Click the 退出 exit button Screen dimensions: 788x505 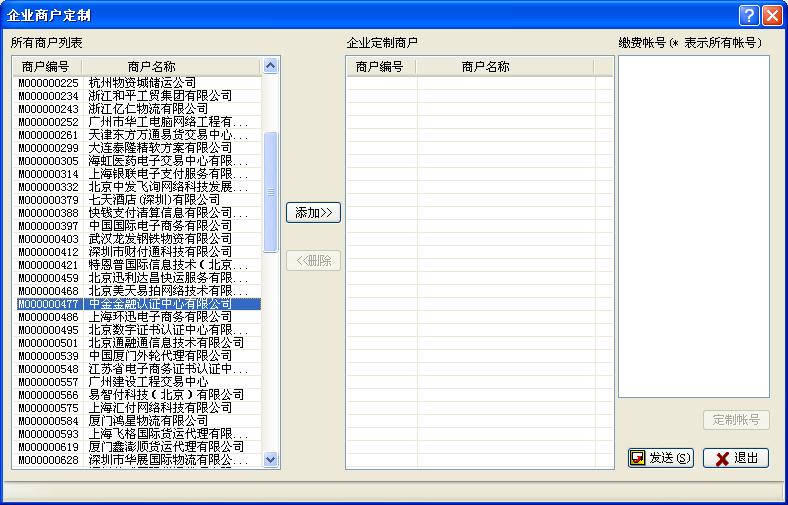(x=736, y=458)
